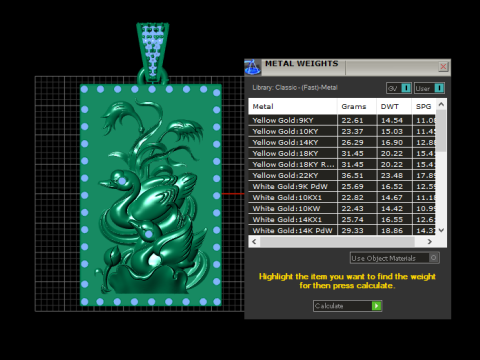This screenshot has height=360, width=480.
Task: Click the horizontal scroll left arrow
Action: click(x=254, y=241)
